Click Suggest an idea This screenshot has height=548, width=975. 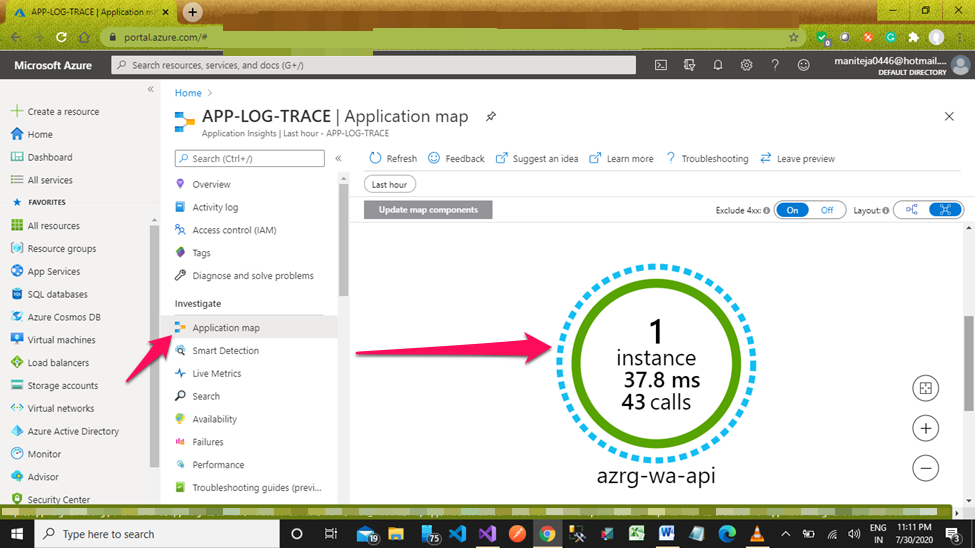point(537,159)
